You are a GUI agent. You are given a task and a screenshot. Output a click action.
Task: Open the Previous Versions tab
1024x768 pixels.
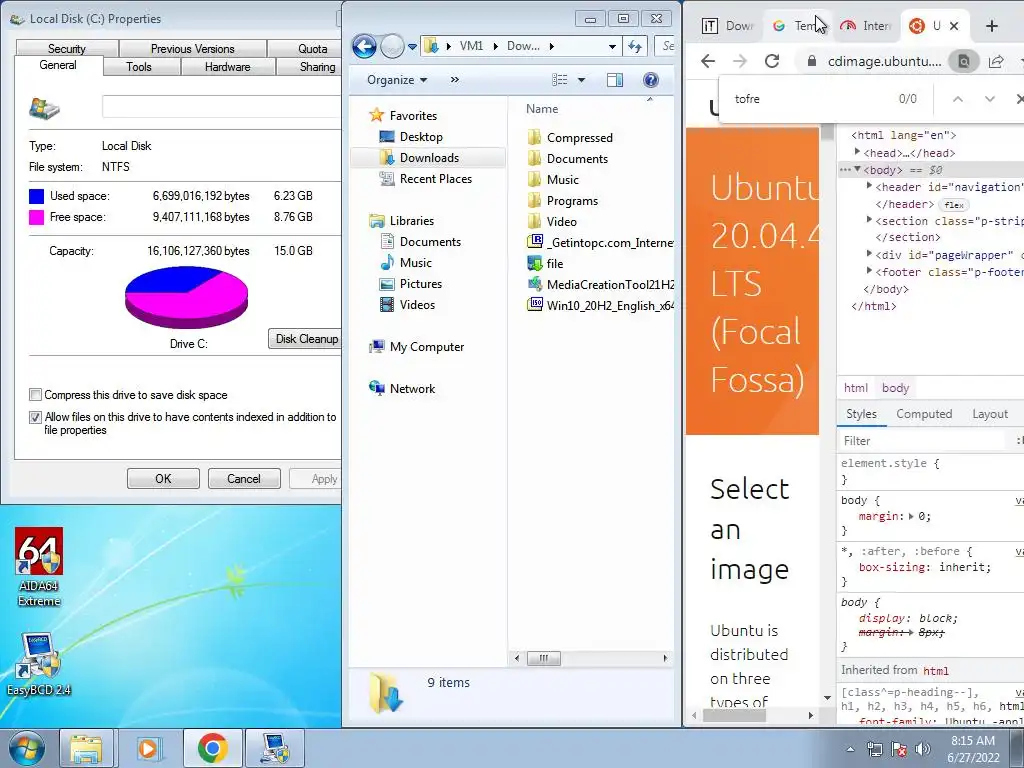[193, 48]
